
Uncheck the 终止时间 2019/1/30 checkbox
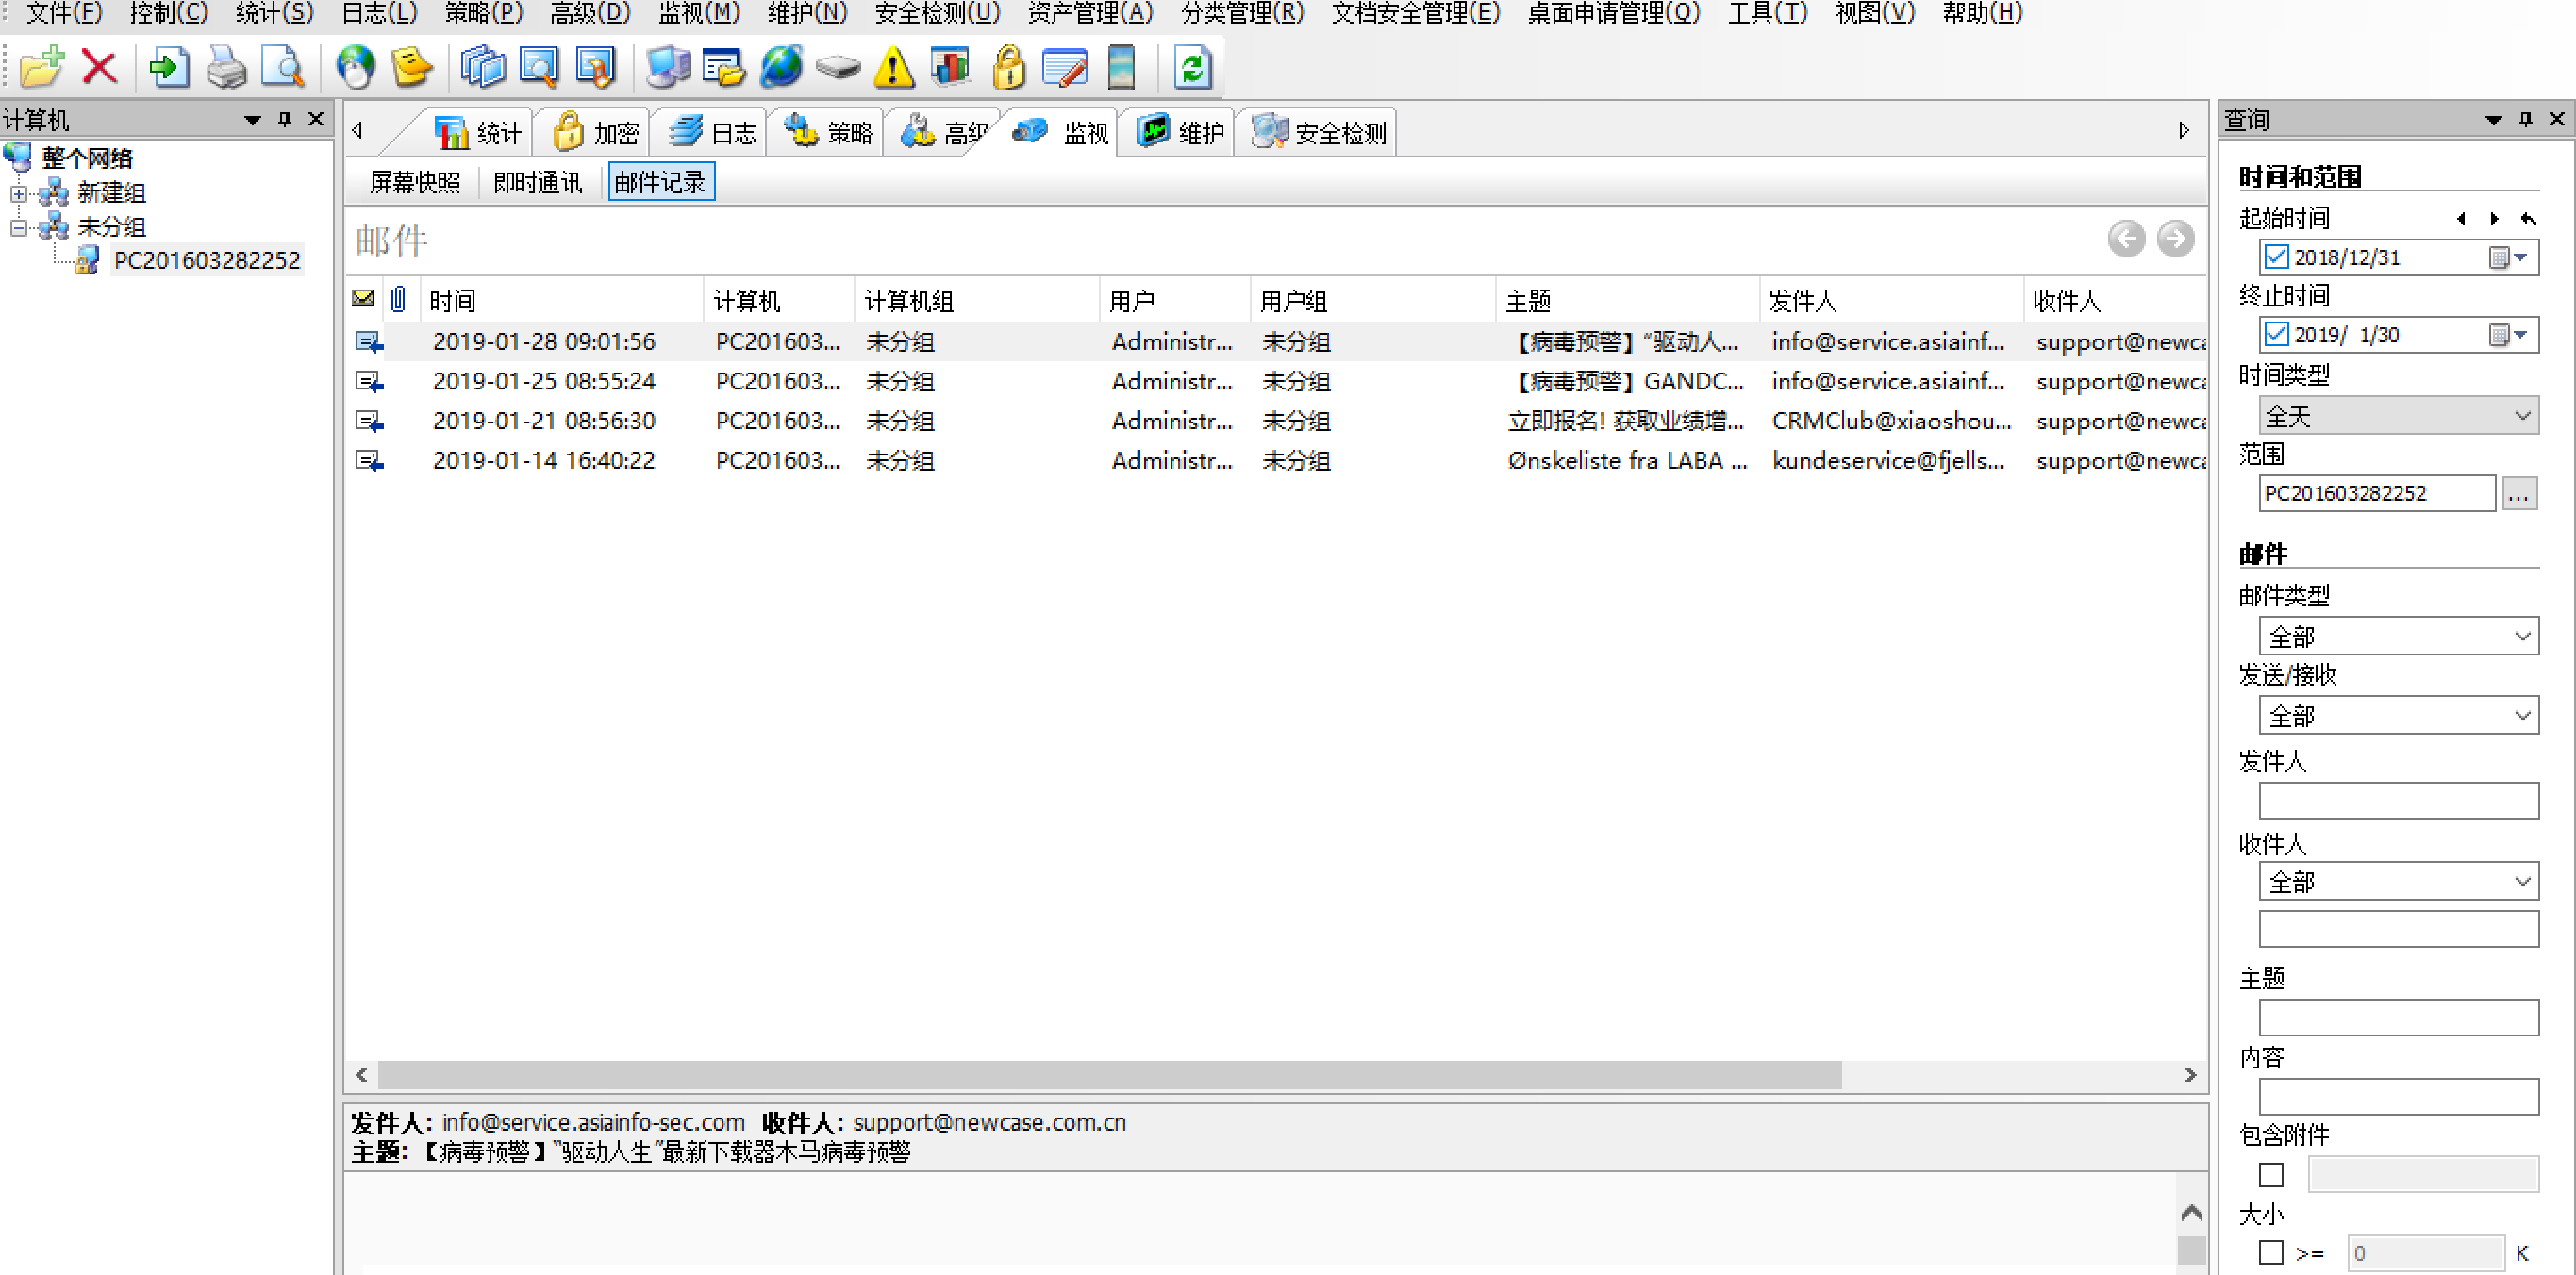pos(2276,334)
